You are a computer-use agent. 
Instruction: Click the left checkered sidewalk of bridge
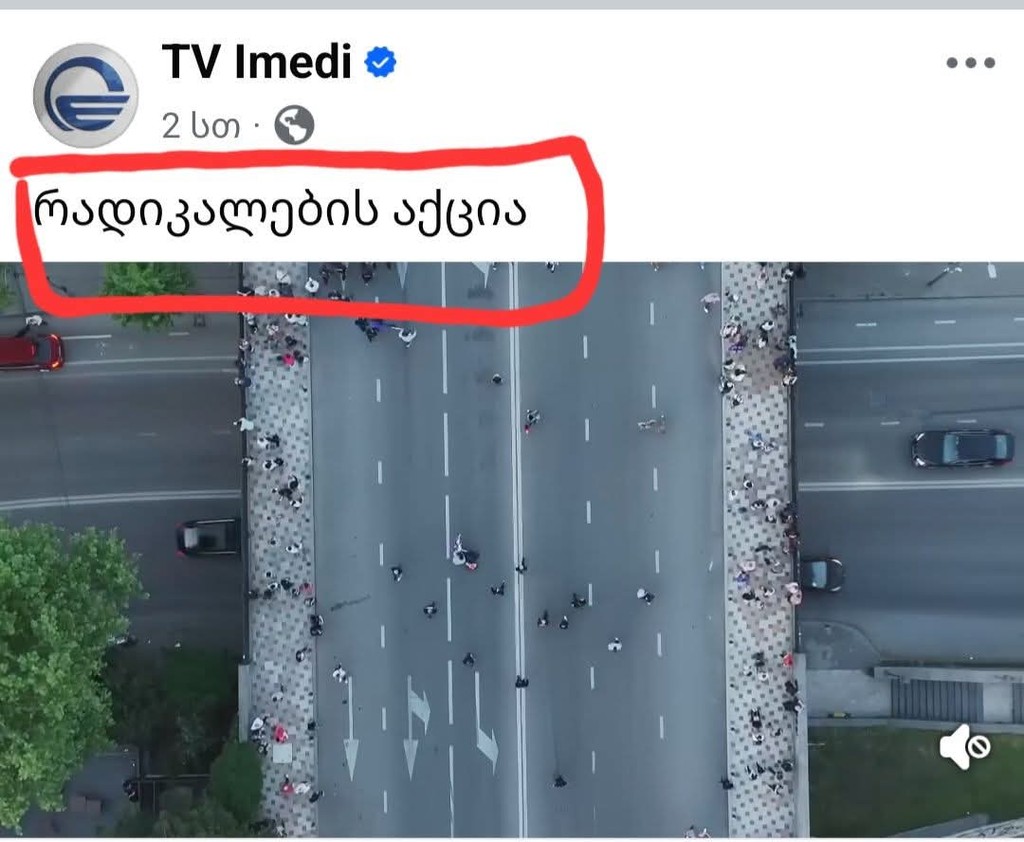coord(280,549)
